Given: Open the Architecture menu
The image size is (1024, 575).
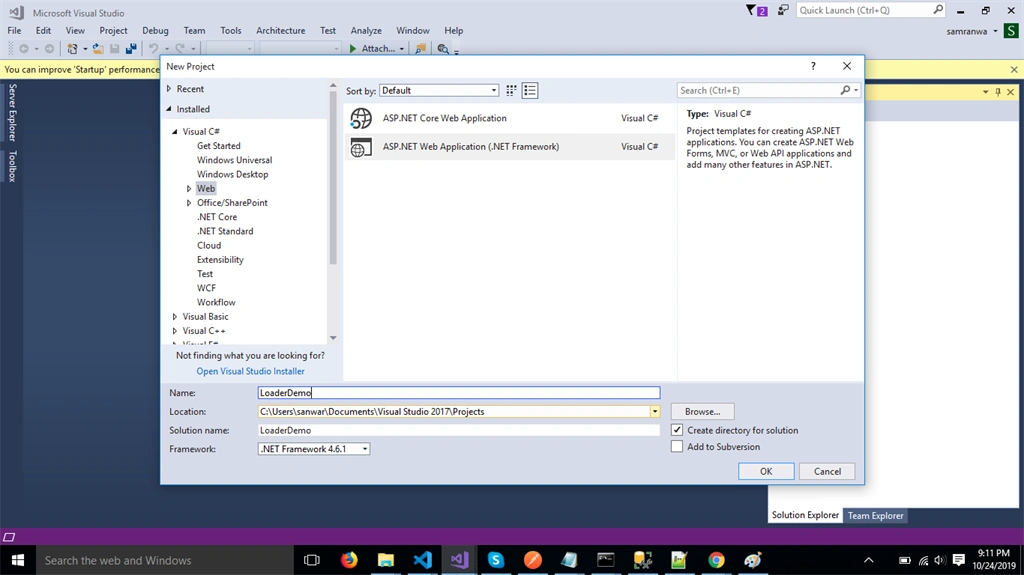Looking at the screenshot, I should pos(280,31).
